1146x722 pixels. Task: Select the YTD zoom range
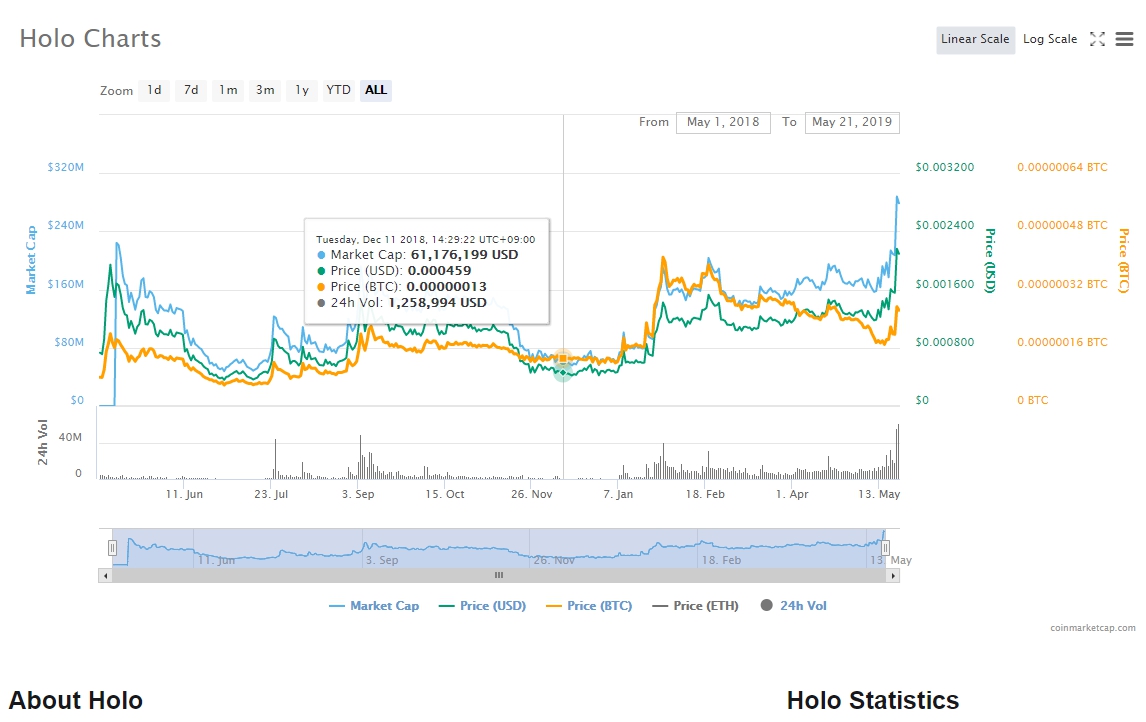pyautogui.click(x=338, y=90)
